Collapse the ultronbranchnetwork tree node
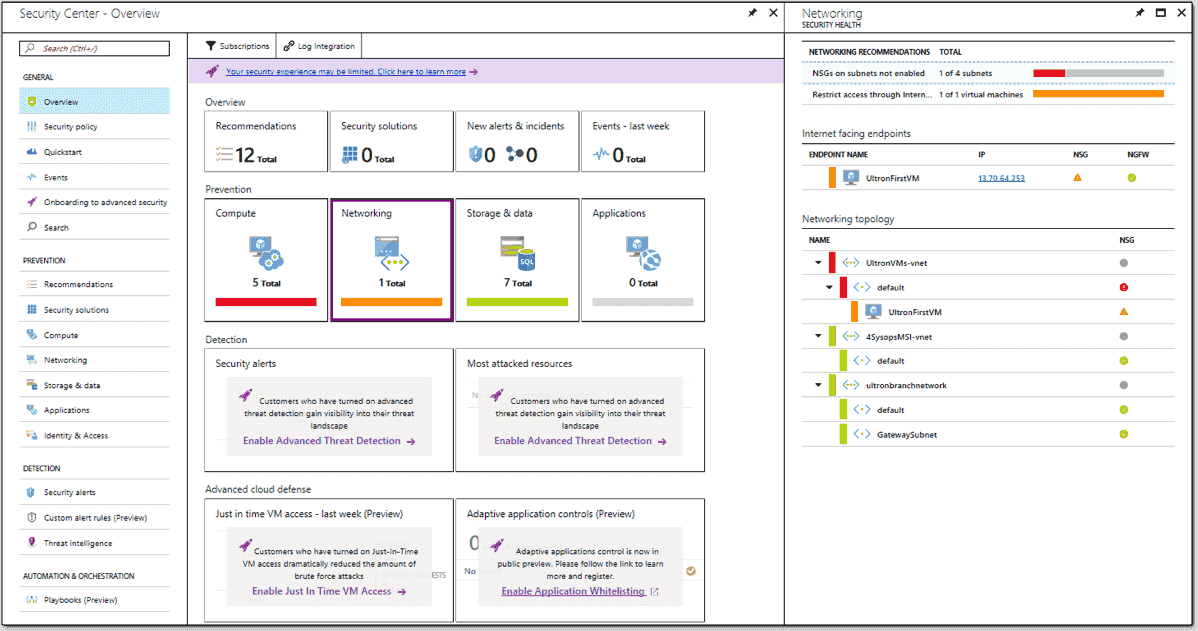 point(818,385)
